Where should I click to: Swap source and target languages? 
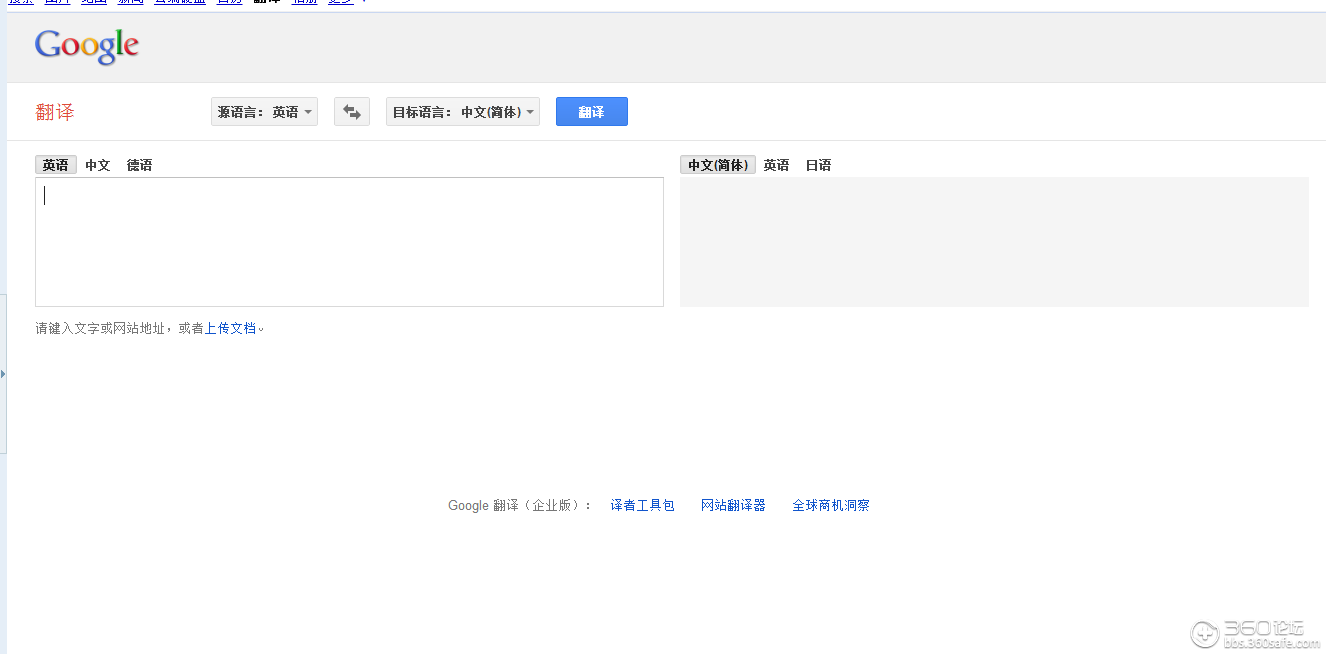352,112
